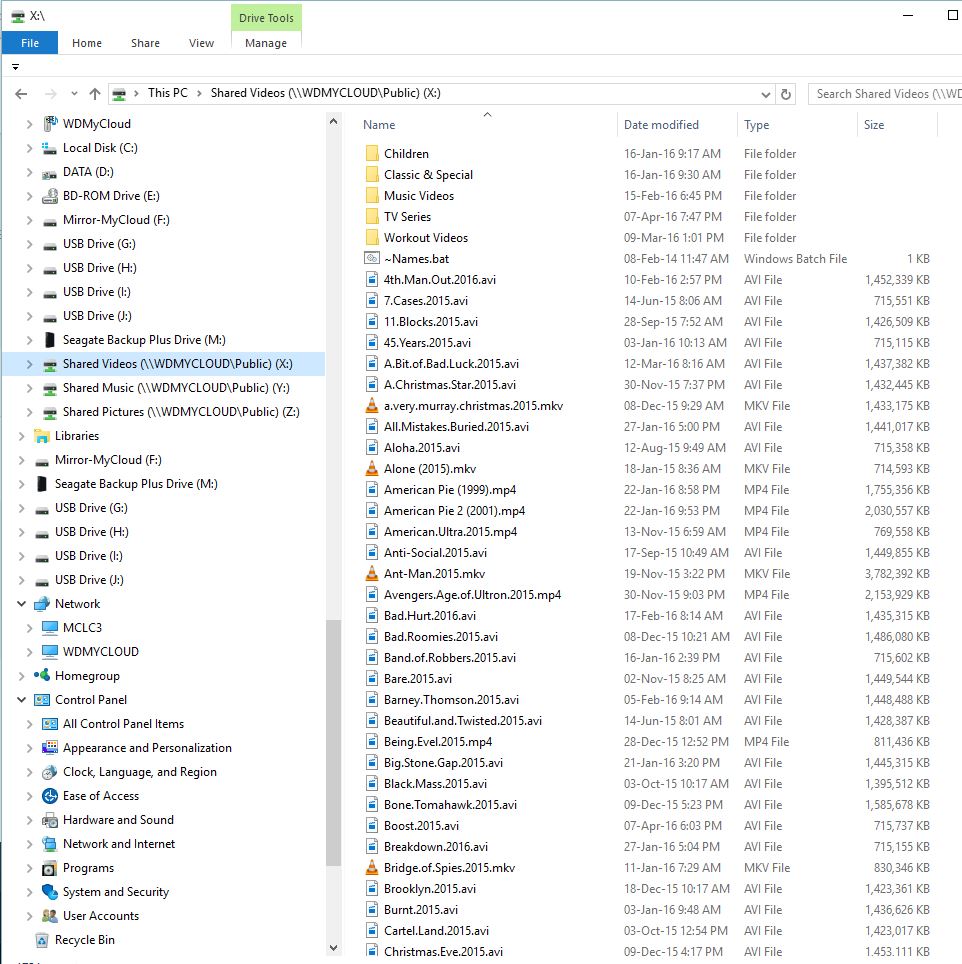Click the BD-ROM Drive (E:) icon
Screen dimensions: 962x964
(50, 196)
